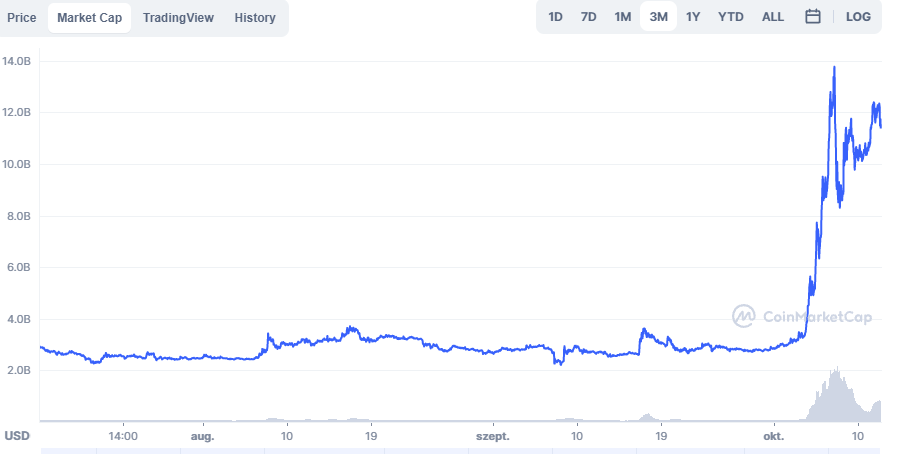Select the YTD range button
The width and height of the screenshot is (910, 454).
tap(731, 17)
